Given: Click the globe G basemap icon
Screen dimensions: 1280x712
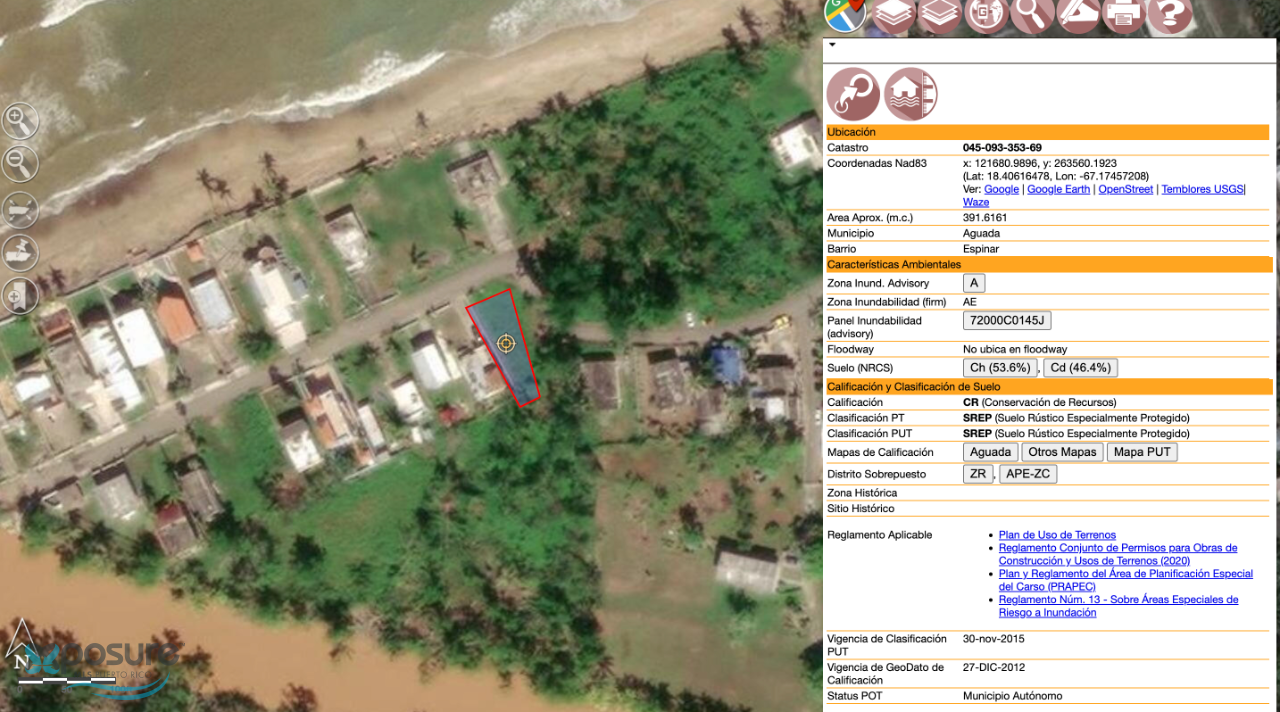Looking at the screenshot, I should coord(985,14).
